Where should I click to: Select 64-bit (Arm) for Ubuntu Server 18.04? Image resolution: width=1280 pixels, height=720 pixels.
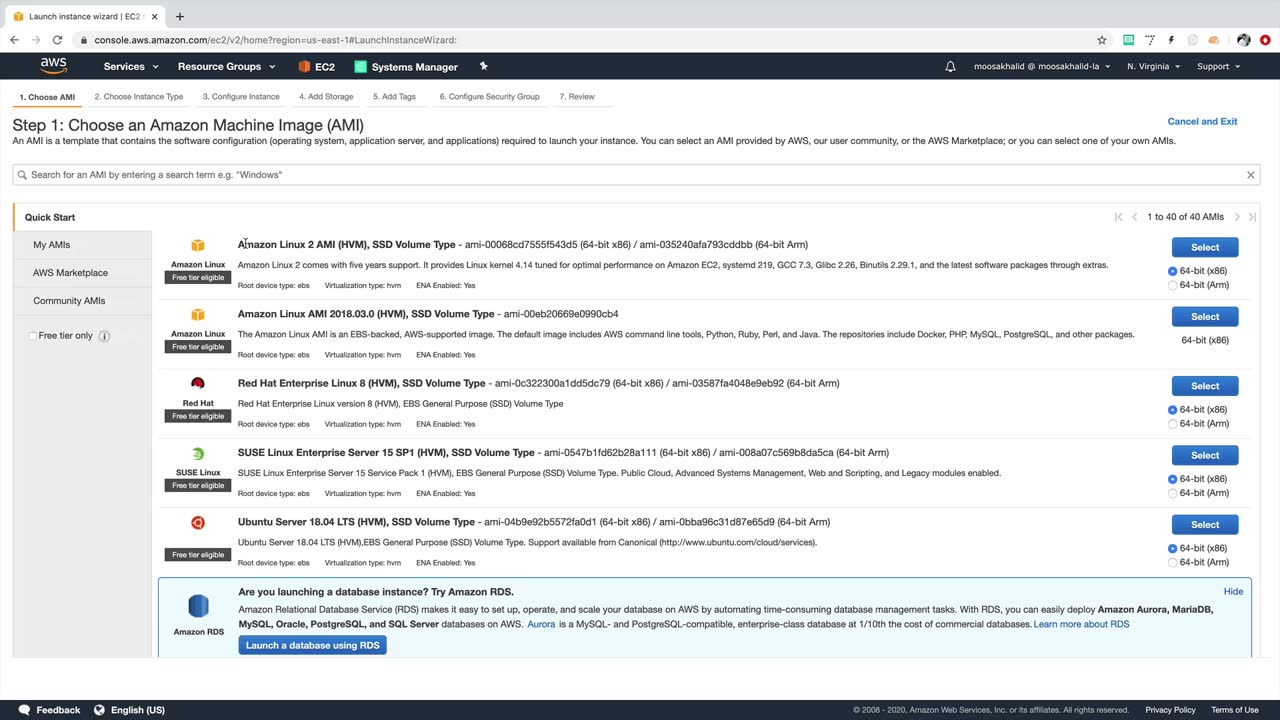[1173, 562]
